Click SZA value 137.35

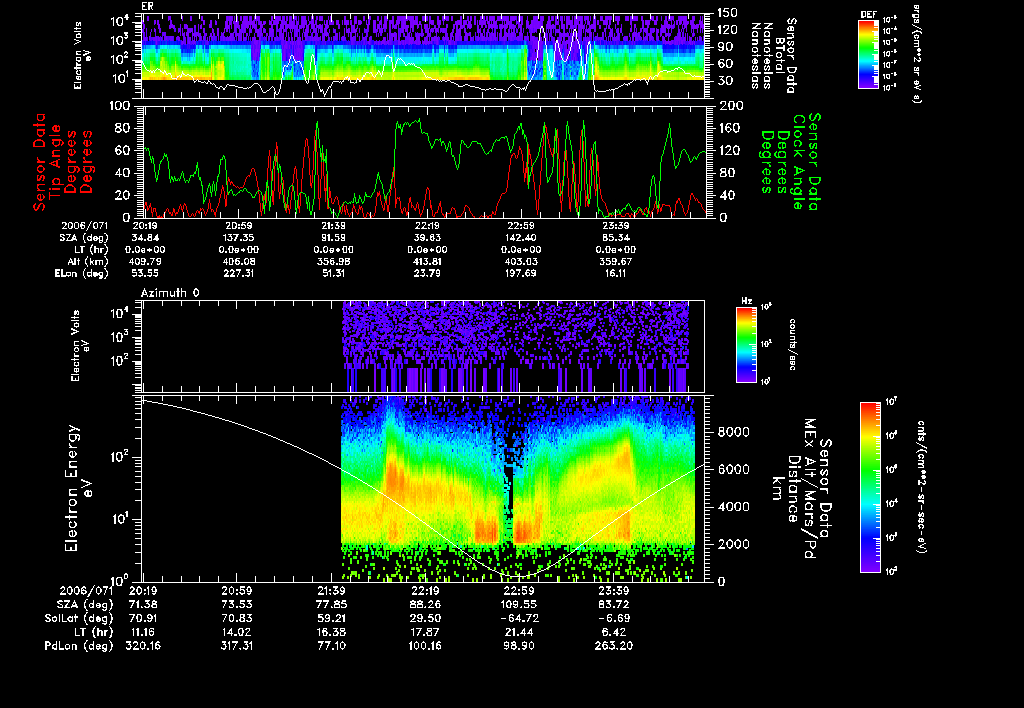[x=238, y=238]
